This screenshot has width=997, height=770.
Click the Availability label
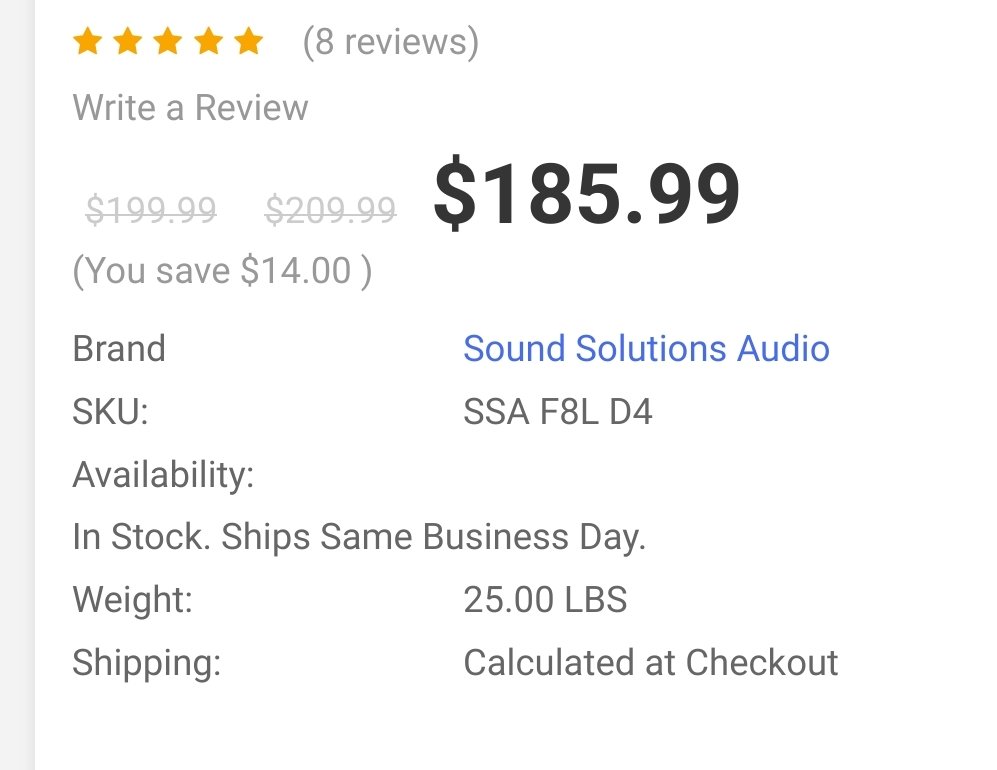[x=163, y=474]
